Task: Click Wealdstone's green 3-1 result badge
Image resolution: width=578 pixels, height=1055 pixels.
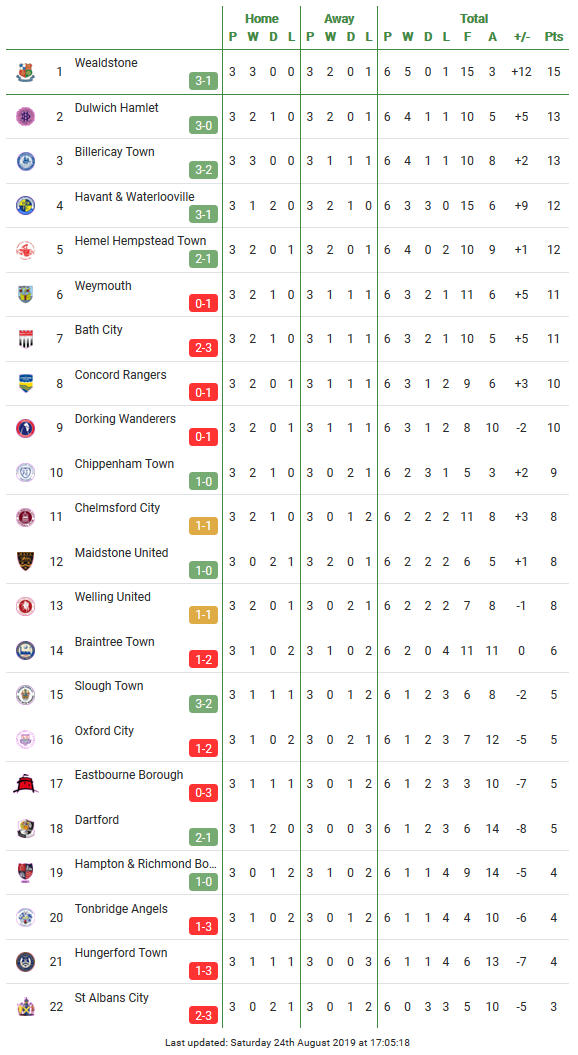Action: tap(203, 81)
